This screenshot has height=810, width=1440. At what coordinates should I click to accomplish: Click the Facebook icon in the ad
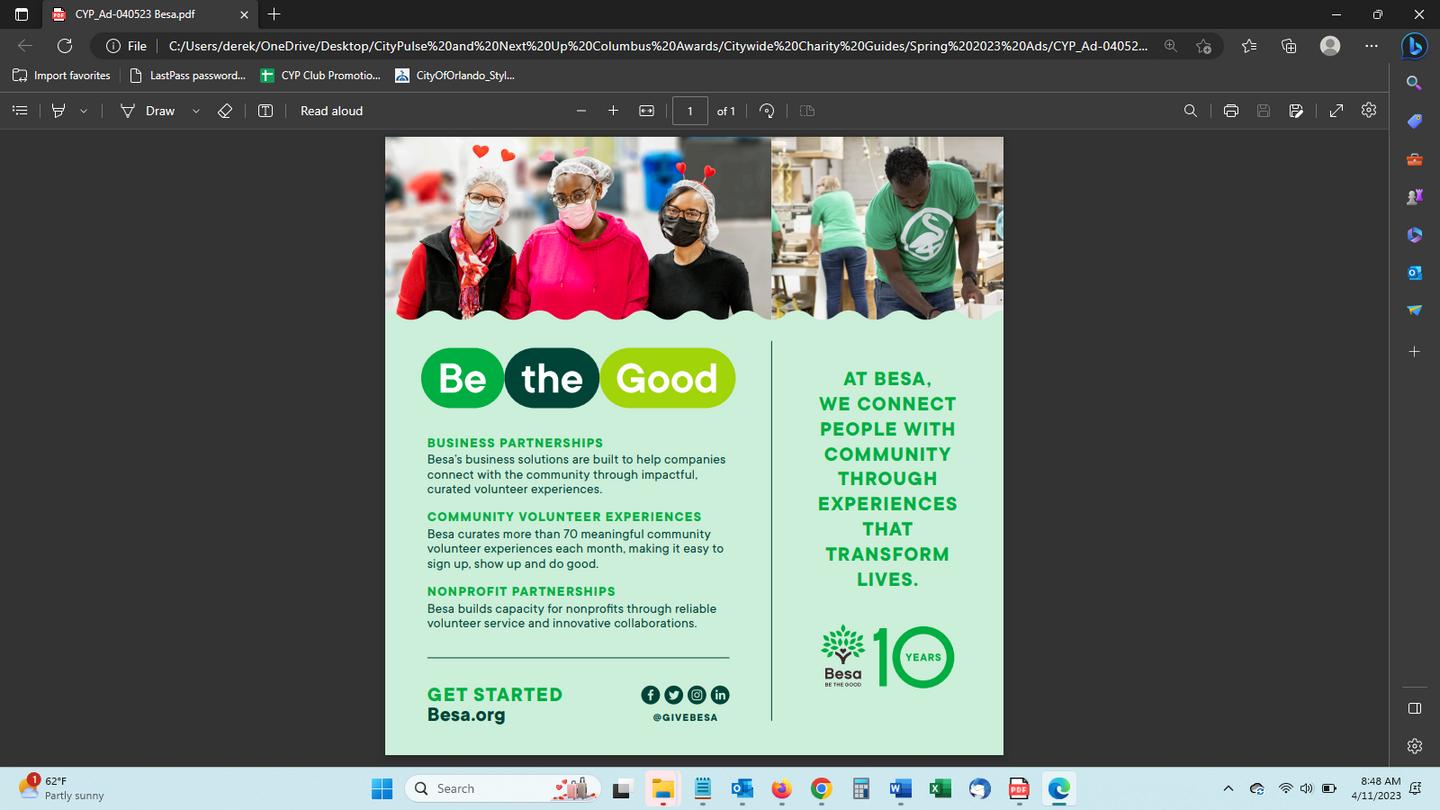tap(650, 695)
